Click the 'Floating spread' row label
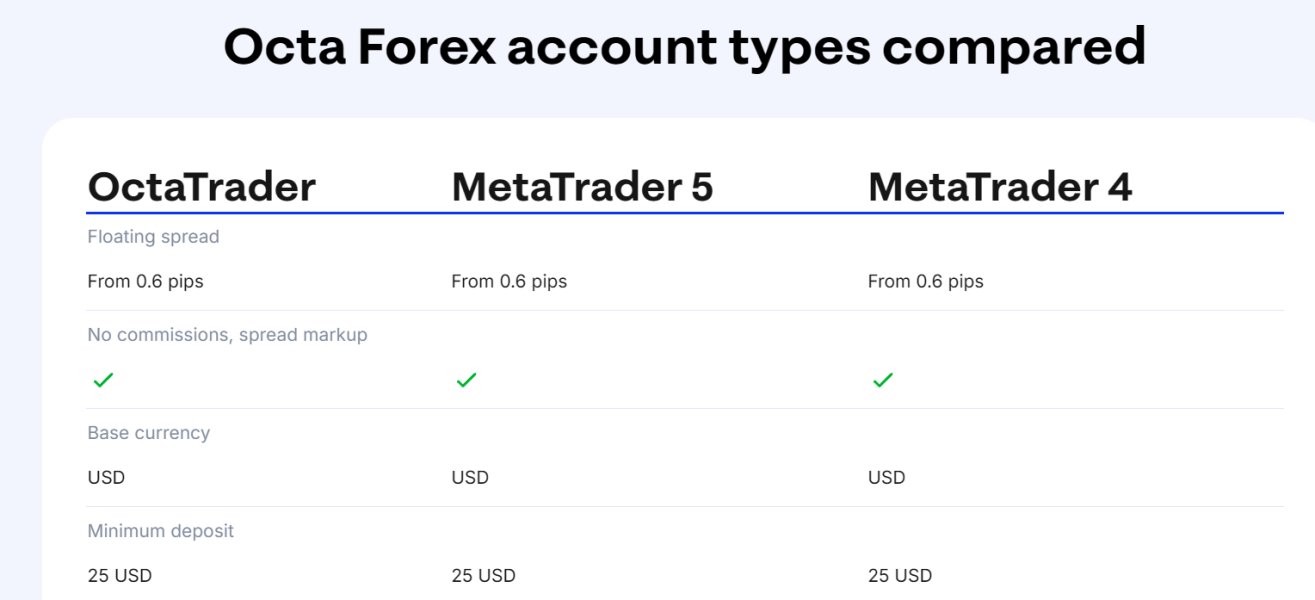 click(x=153, y=237)
